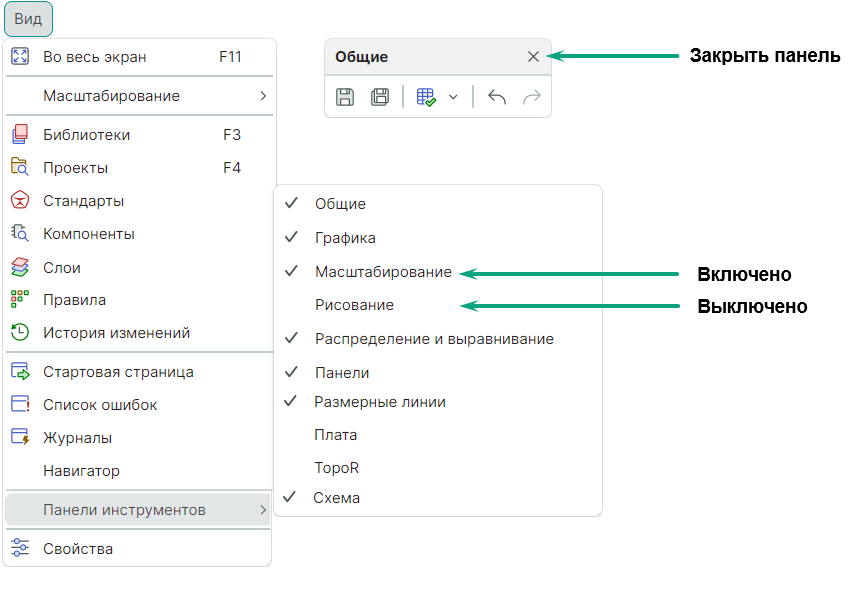Open Библиотеки from the Вид menu
The width and height of the screenshot is (849, 595).
tap(86, 135)
